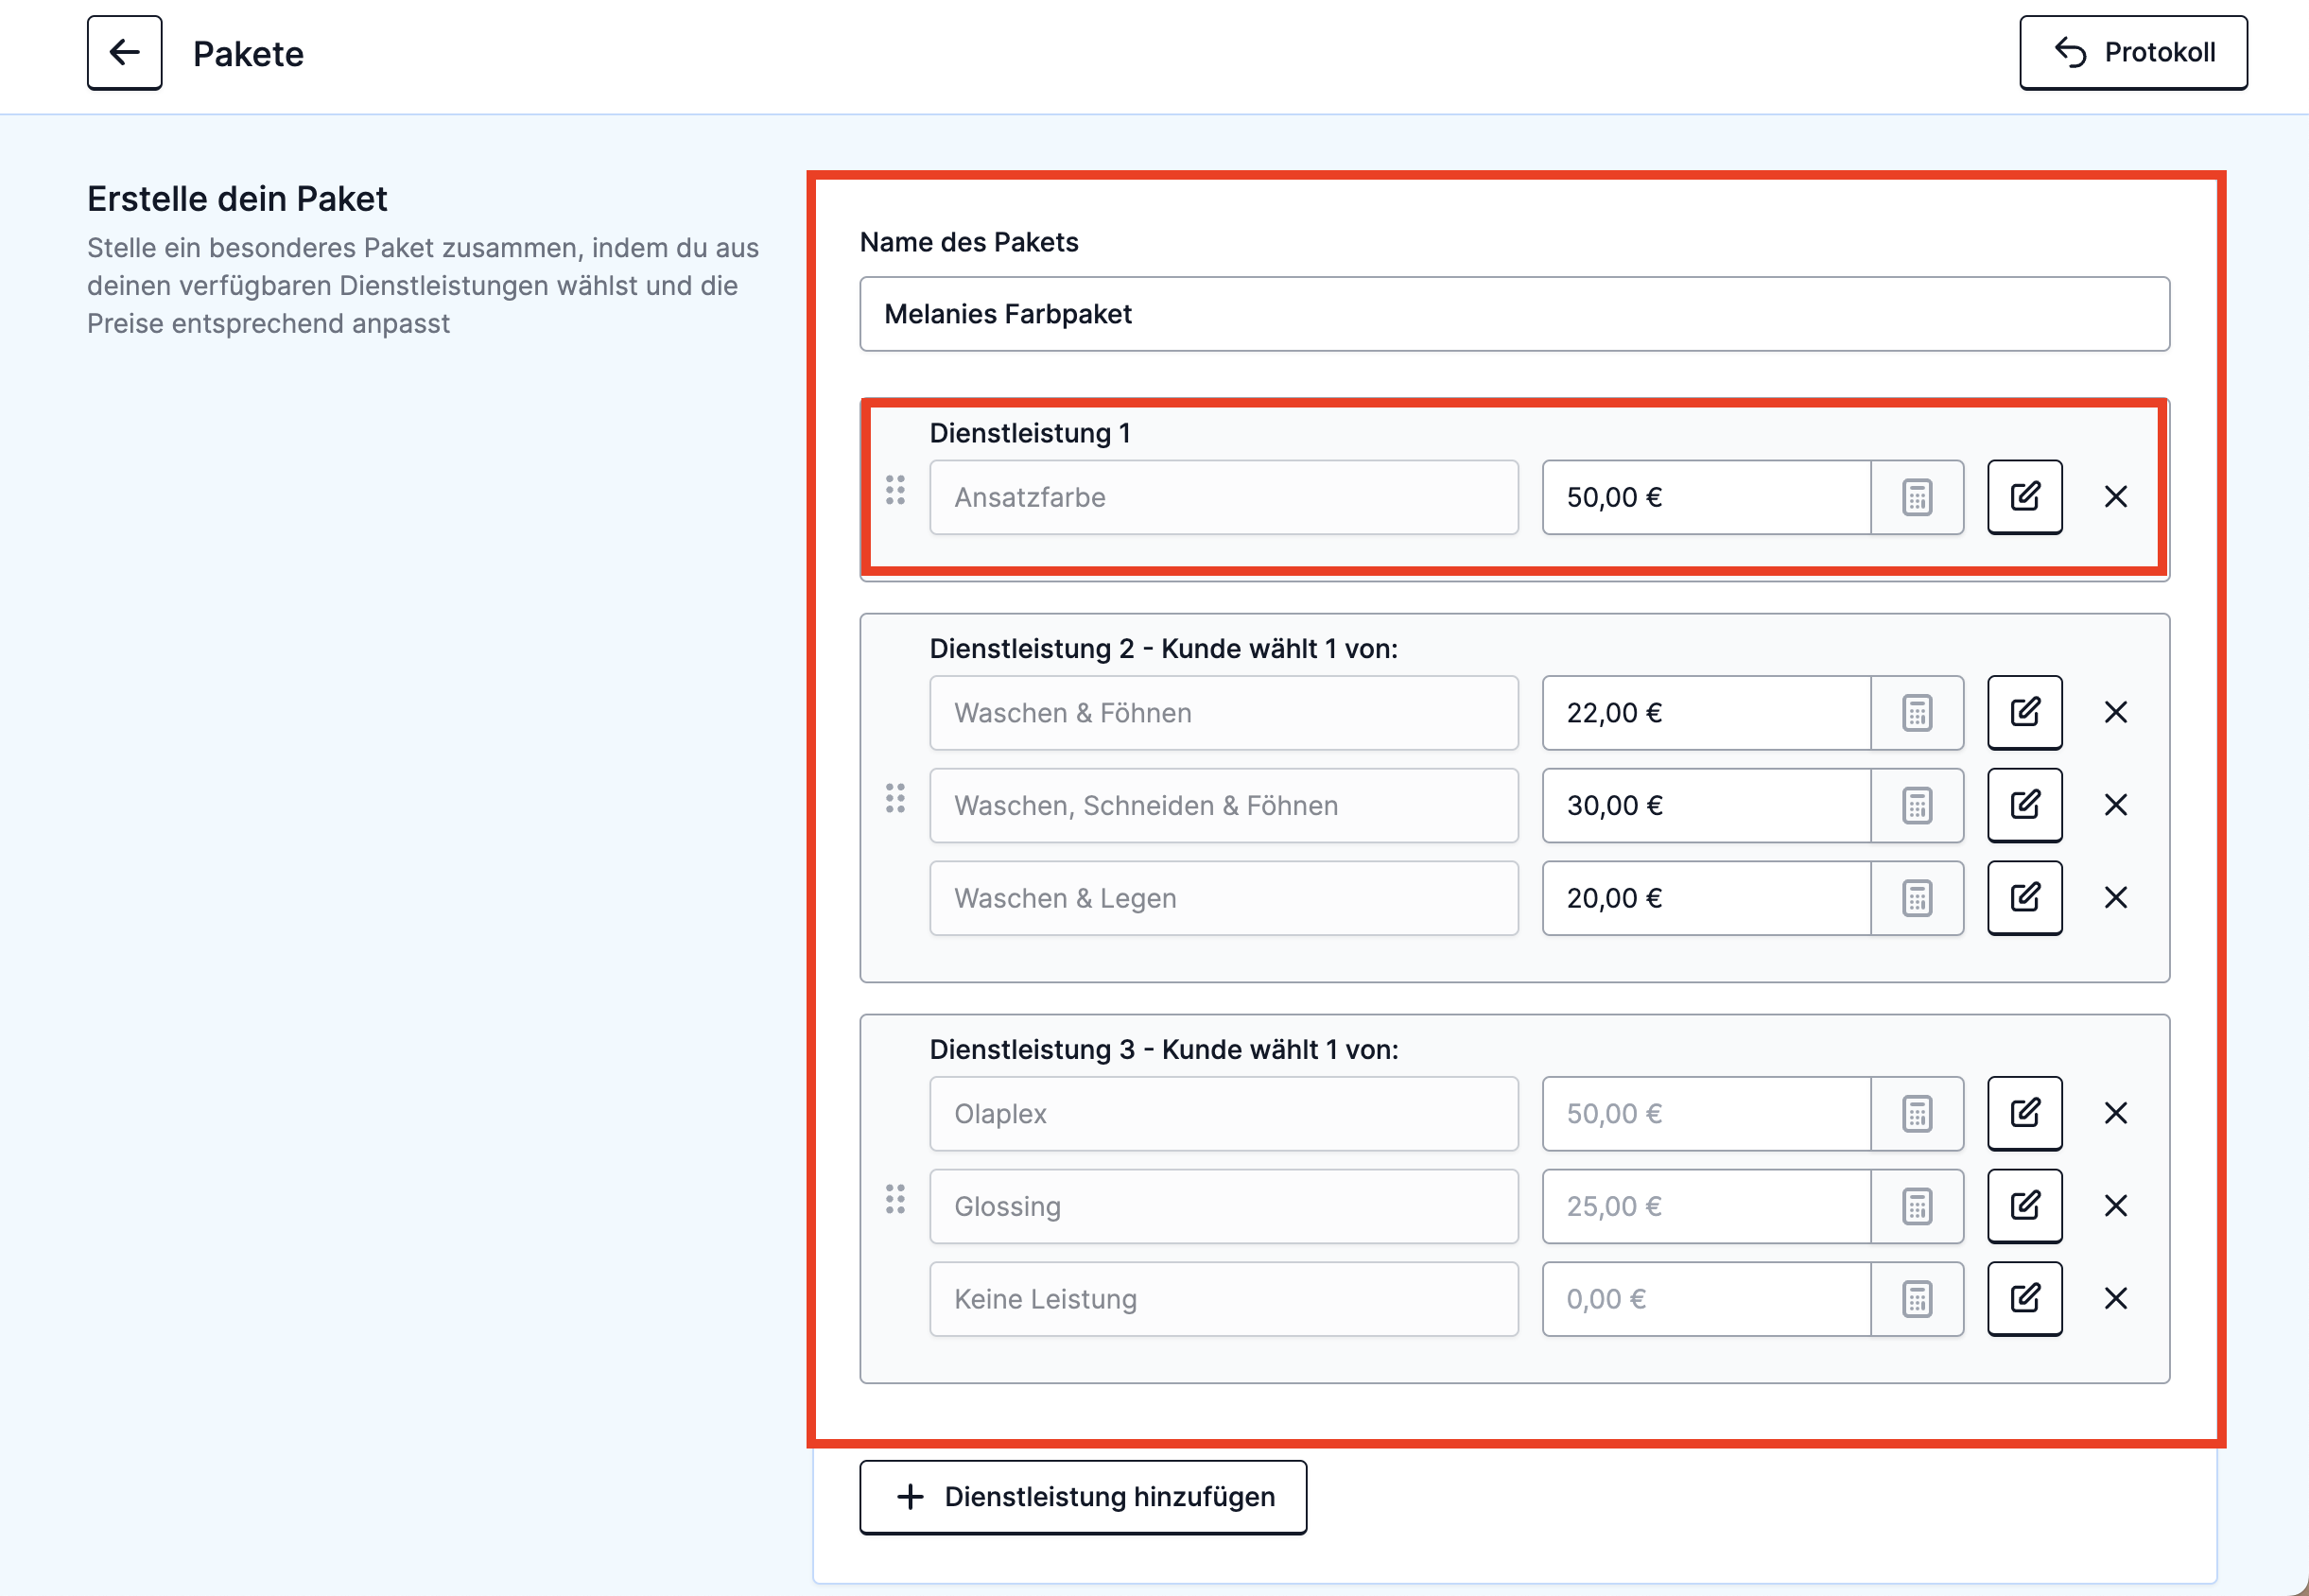Open calculator for Glossing price
This screenshot has width=2309, height=1596.
click(x=1917, y=1207)
